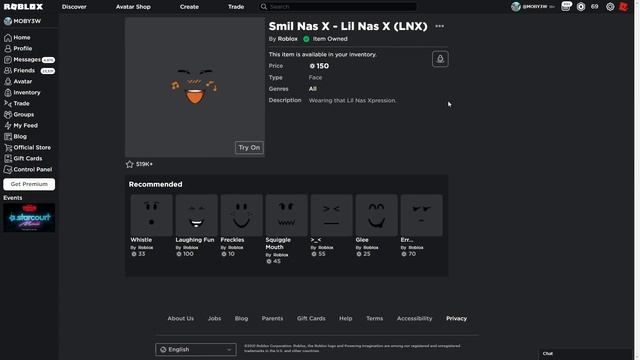Go to the Avatar editor

click(x=18, y=82)
